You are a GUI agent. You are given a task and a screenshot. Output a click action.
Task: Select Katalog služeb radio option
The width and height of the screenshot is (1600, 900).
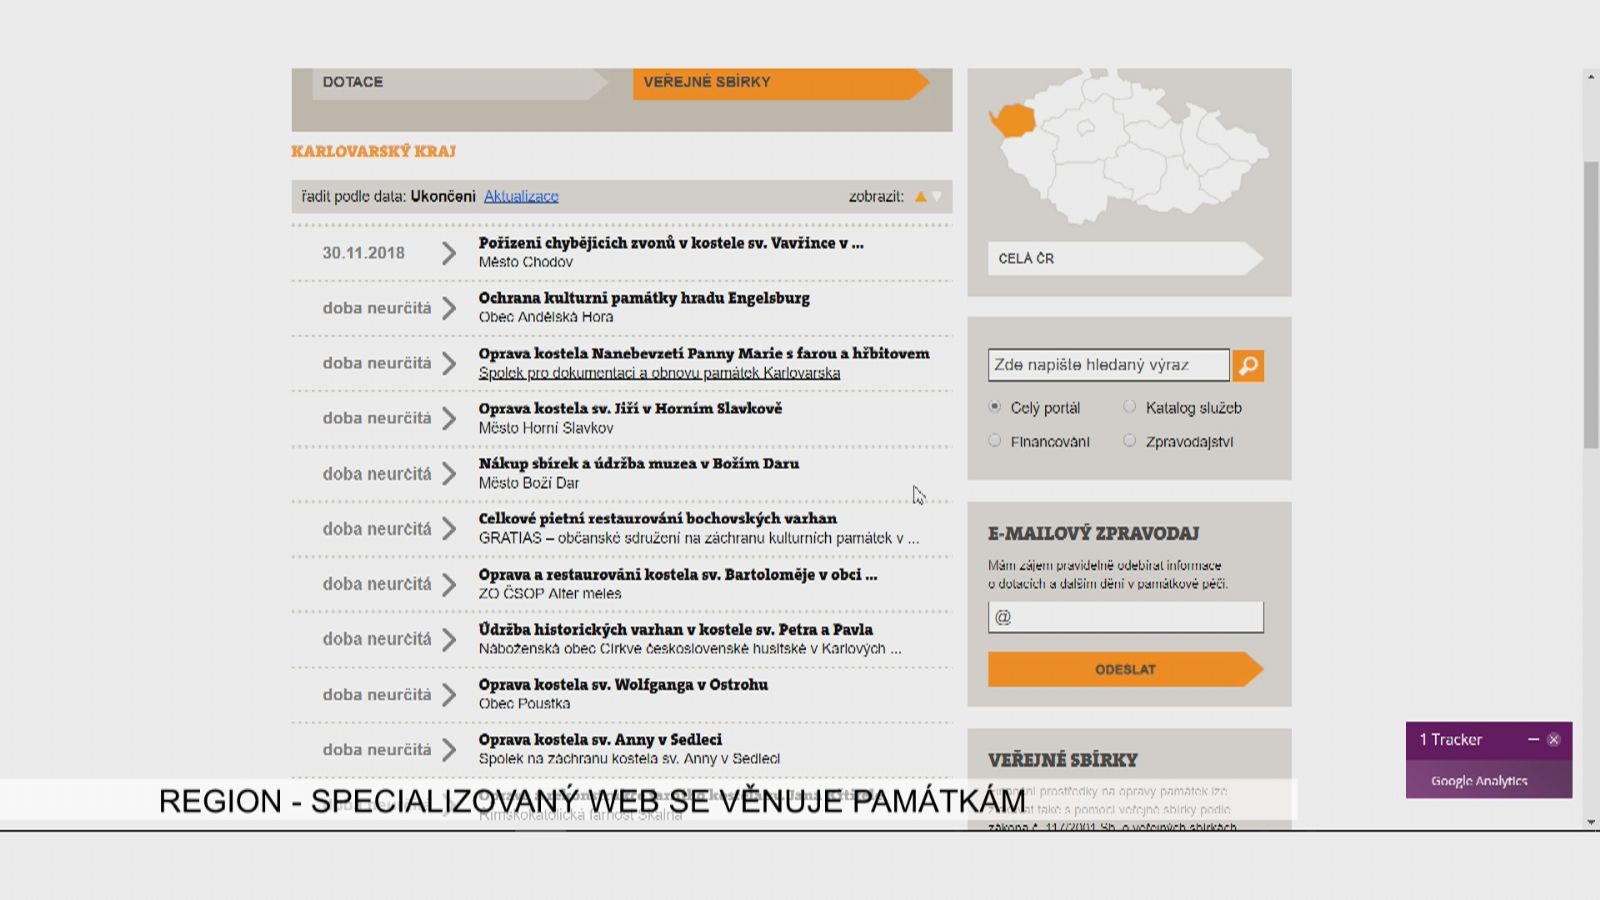(1129, 407)
